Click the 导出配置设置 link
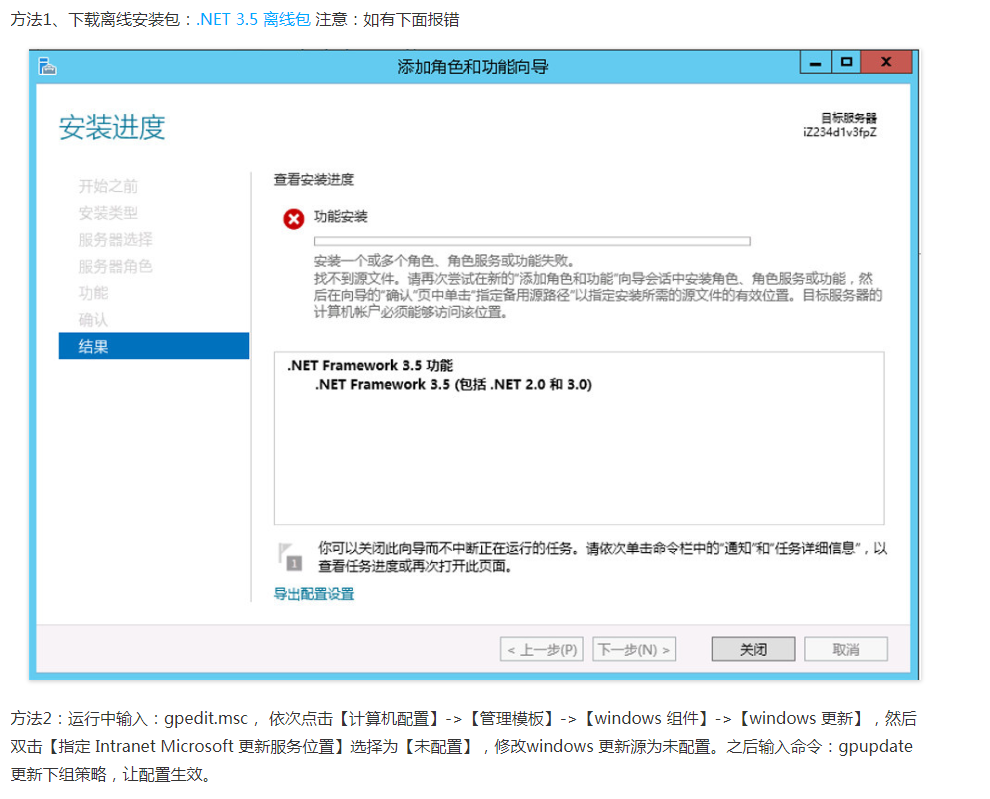 [x=314, y=594]
